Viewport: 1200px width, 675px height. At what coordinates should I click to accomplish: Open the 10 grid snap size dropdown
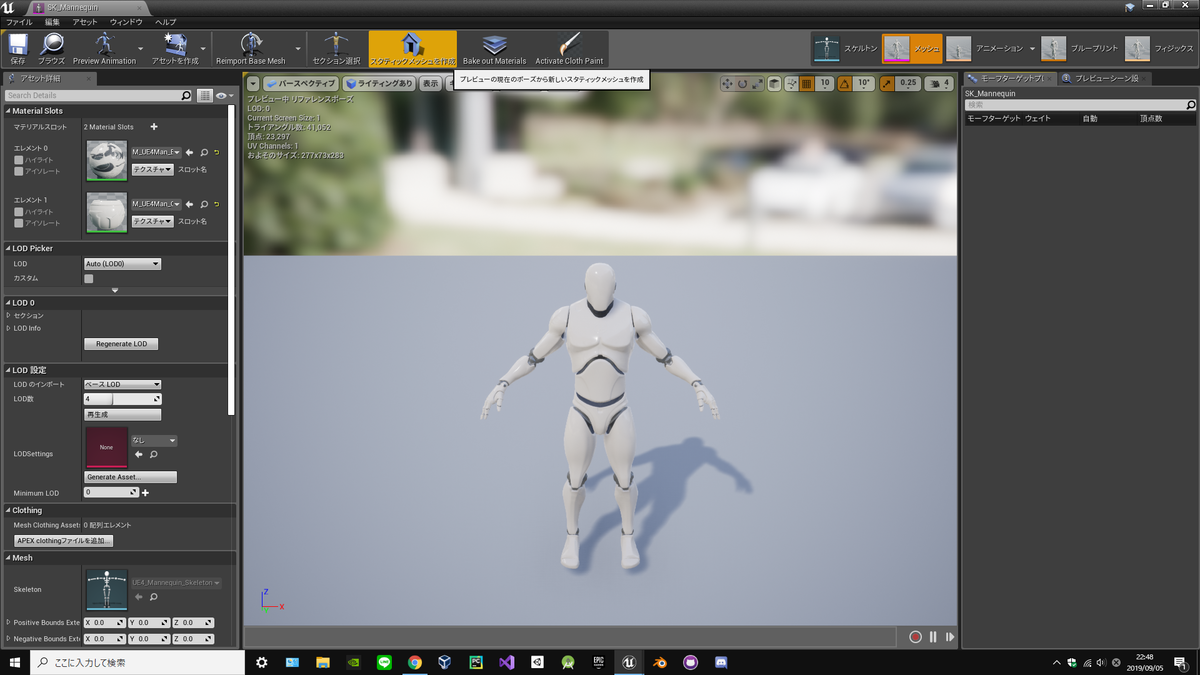(825, 84)
